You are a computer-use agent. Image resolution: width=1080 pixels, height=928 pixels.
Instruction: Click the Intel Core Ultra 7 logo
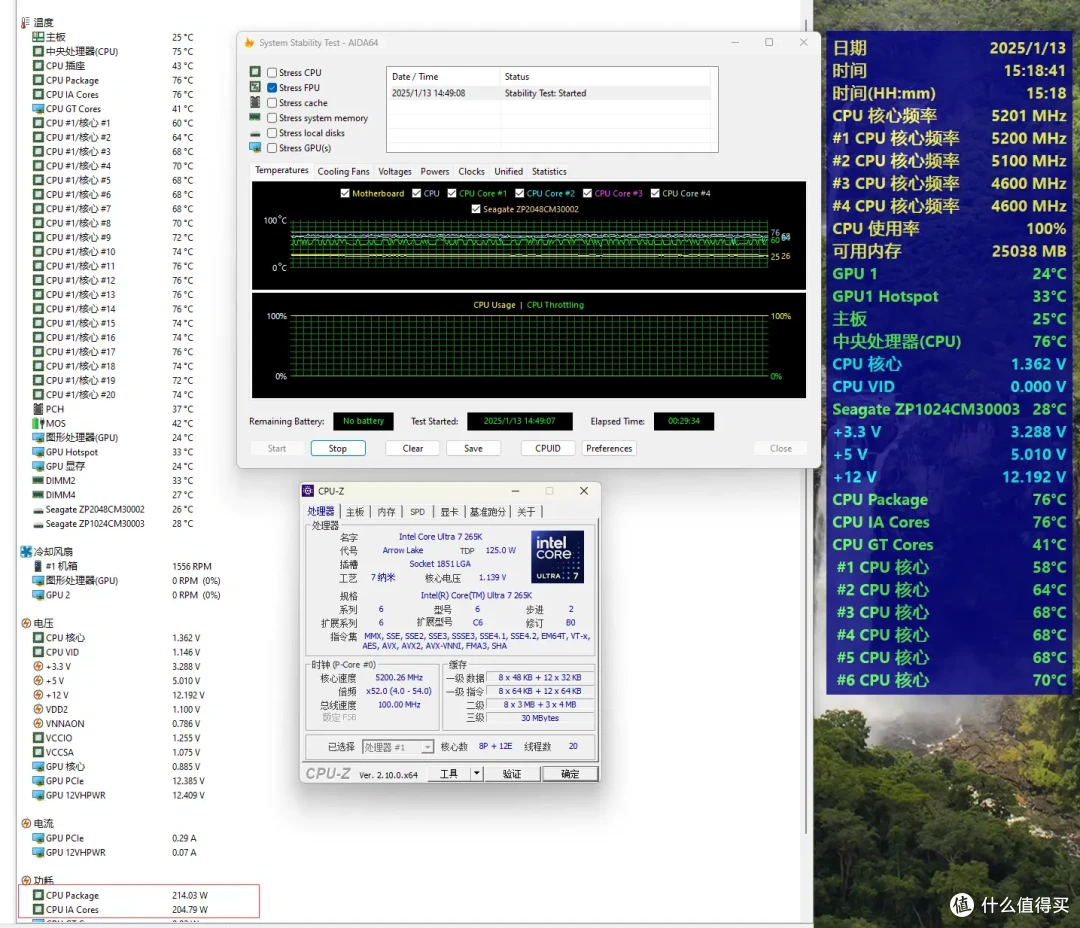pyautogui.click(x=557, y=557)
